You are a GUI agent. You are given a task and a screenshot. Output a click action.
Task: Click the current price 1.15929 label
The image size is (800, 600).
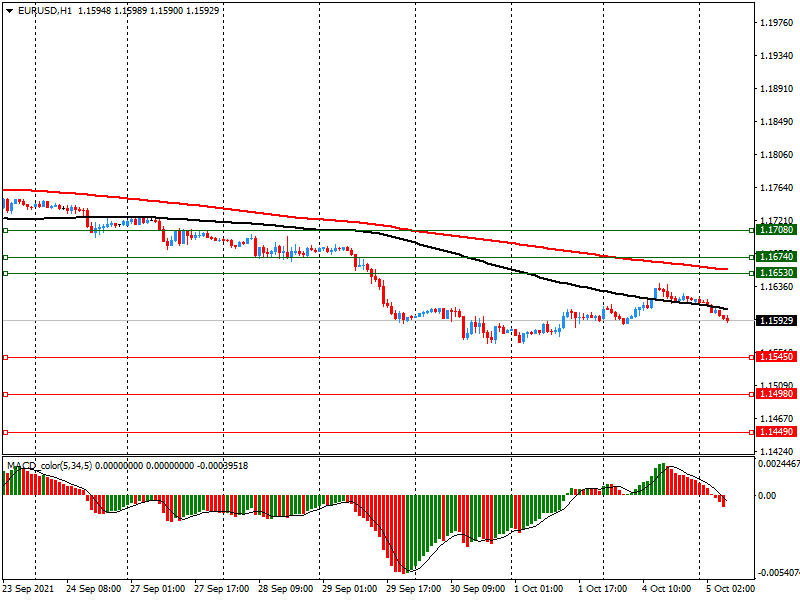[x=776, y=320]
